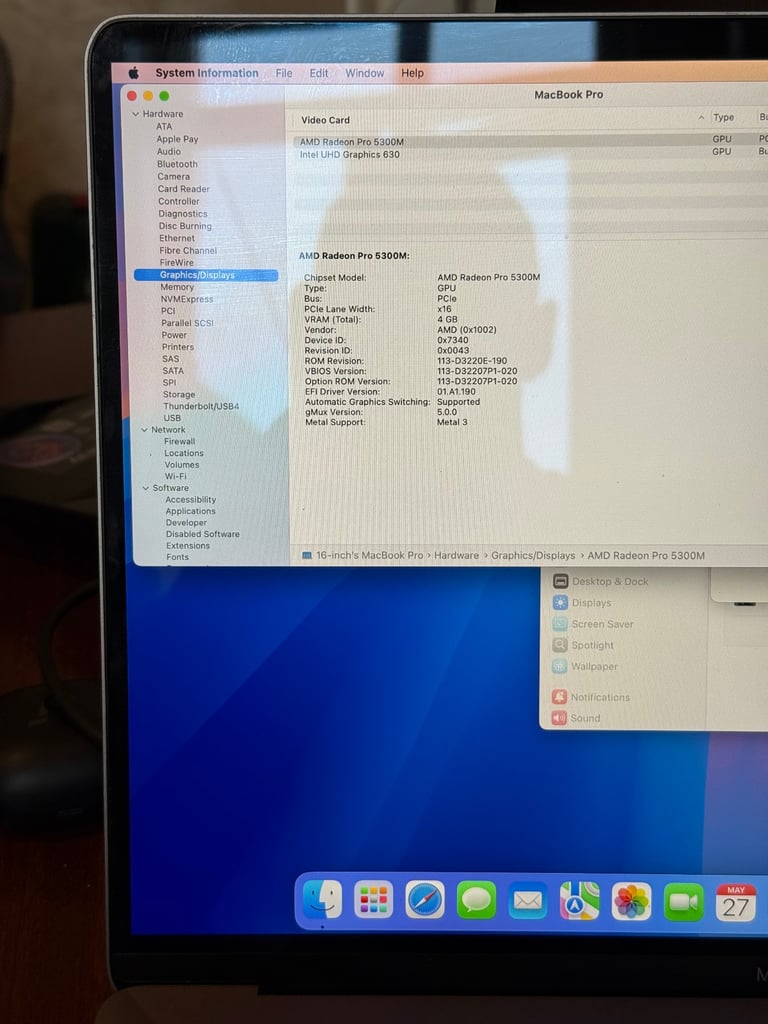Select Storage in the sidebar
Screen dimensions: 768x1024
point(179,394)
